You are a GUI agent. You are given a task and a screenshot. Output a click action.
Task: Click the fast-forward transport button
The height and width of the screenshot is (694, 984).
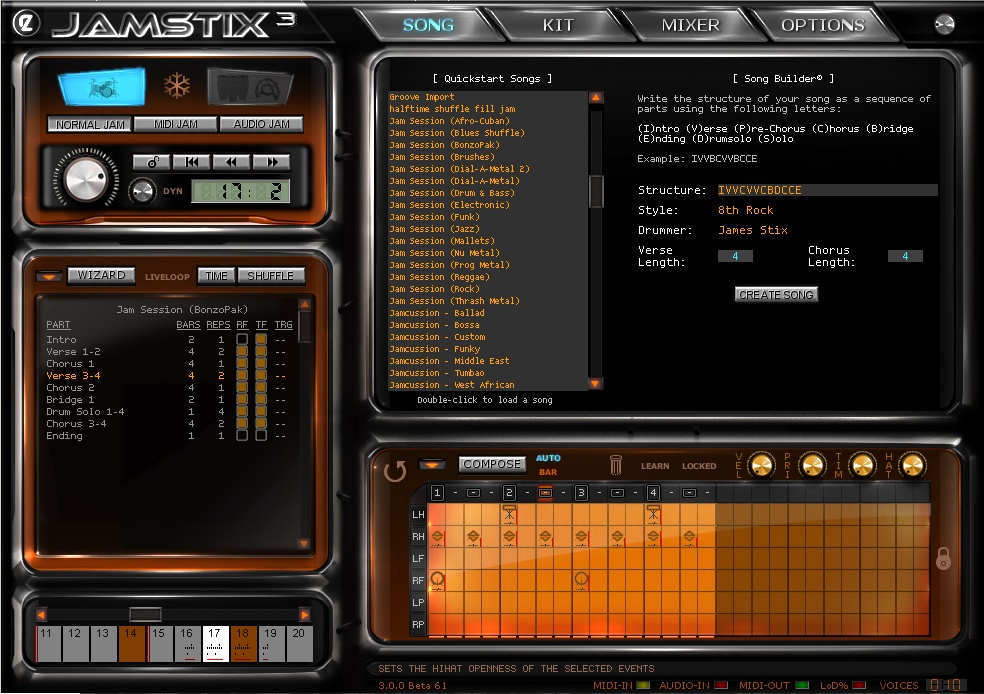pyautogui.click(x=271, y=162)
